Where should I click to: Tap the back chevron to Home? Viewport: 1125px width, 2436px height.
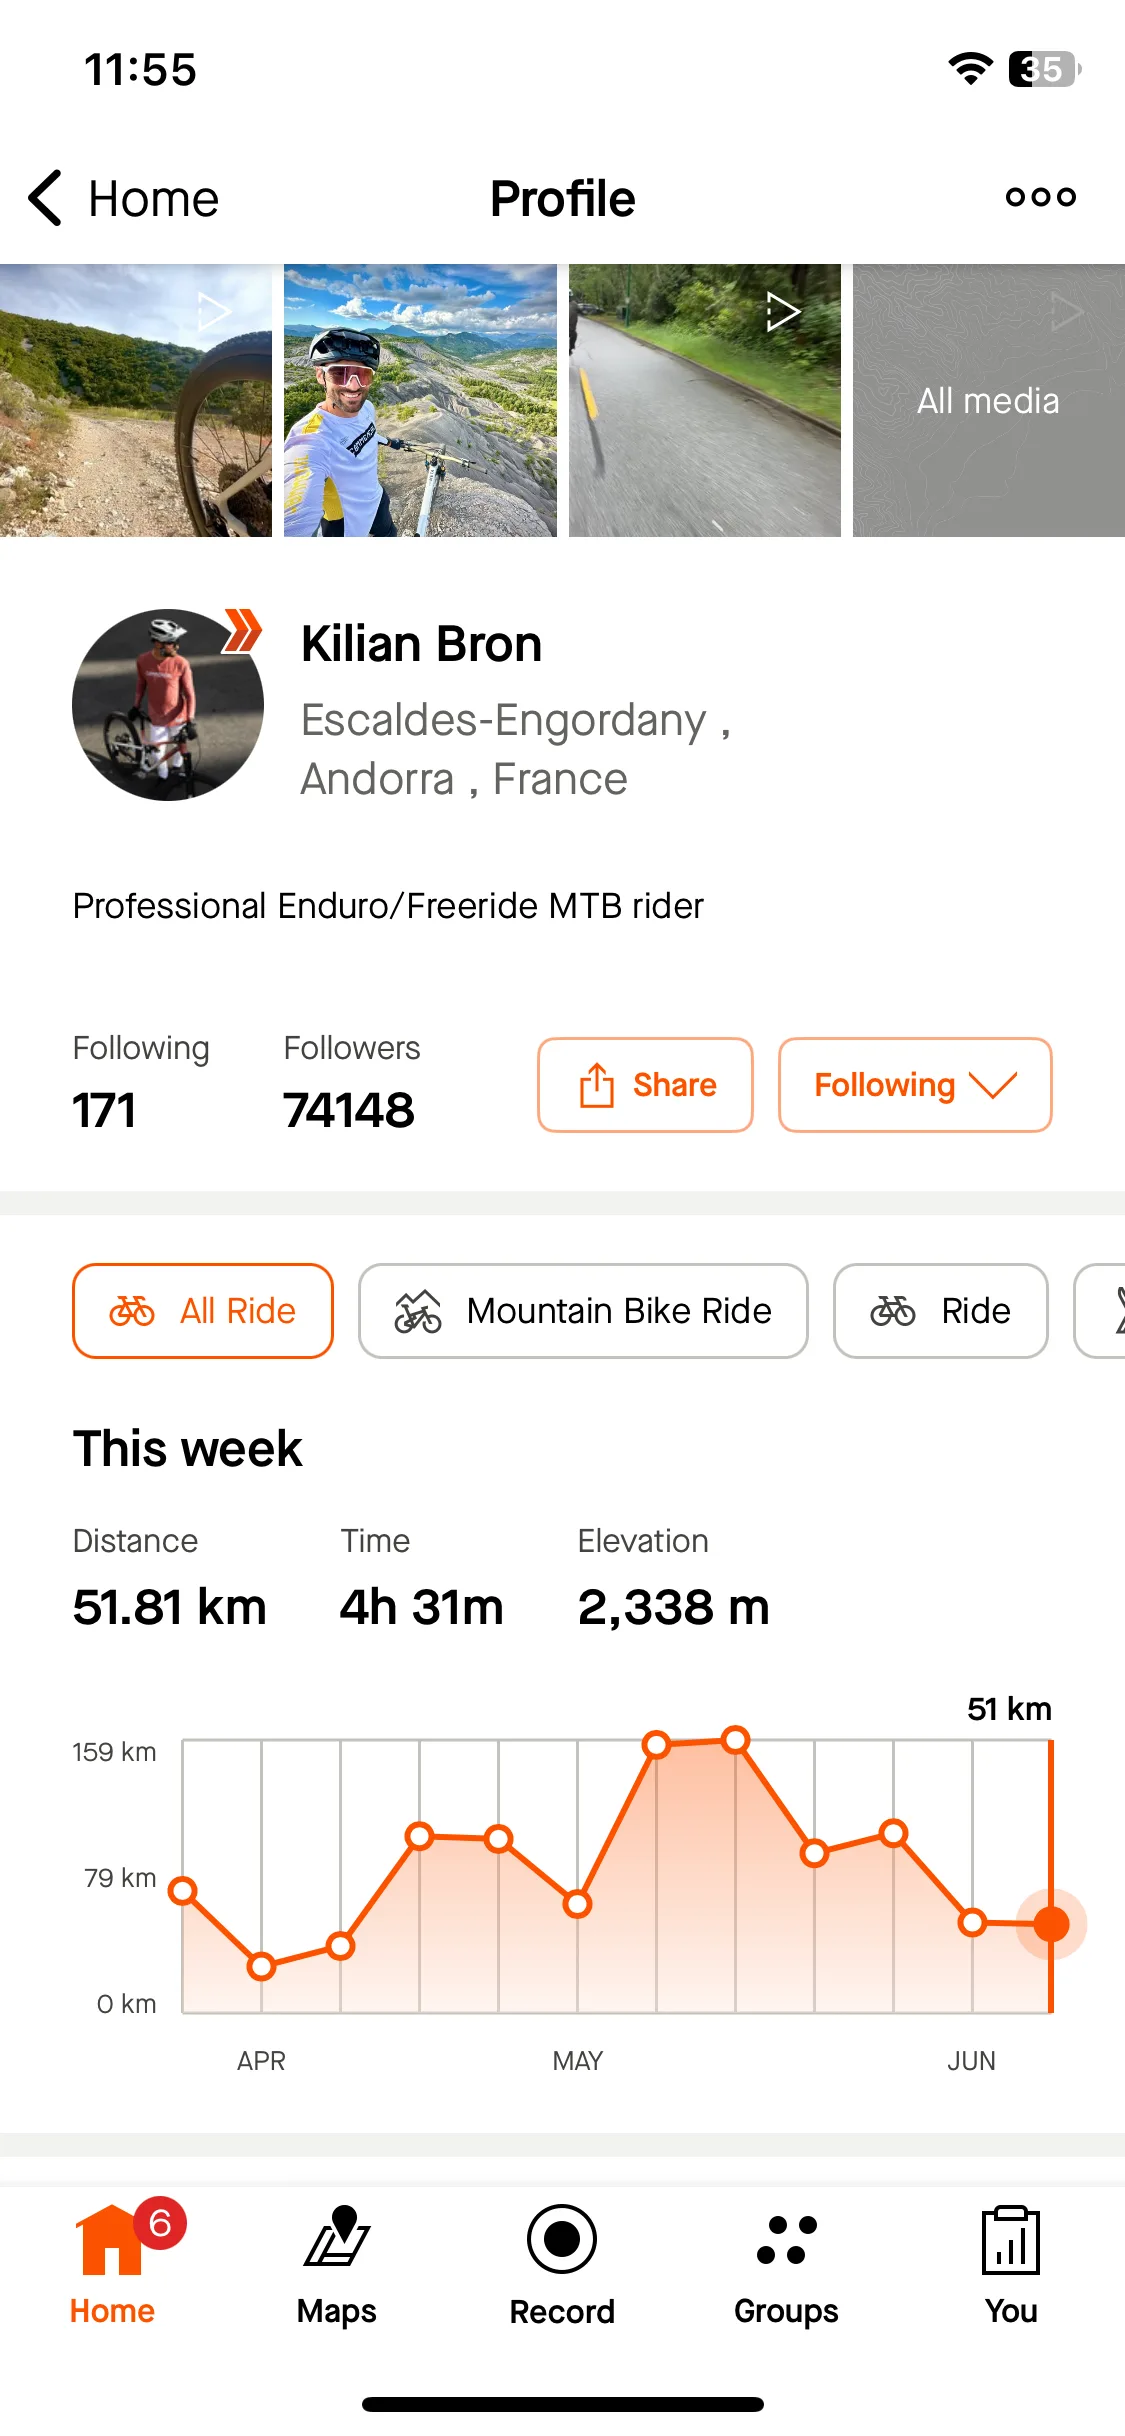pyautogui.click(x=47, y=198)
